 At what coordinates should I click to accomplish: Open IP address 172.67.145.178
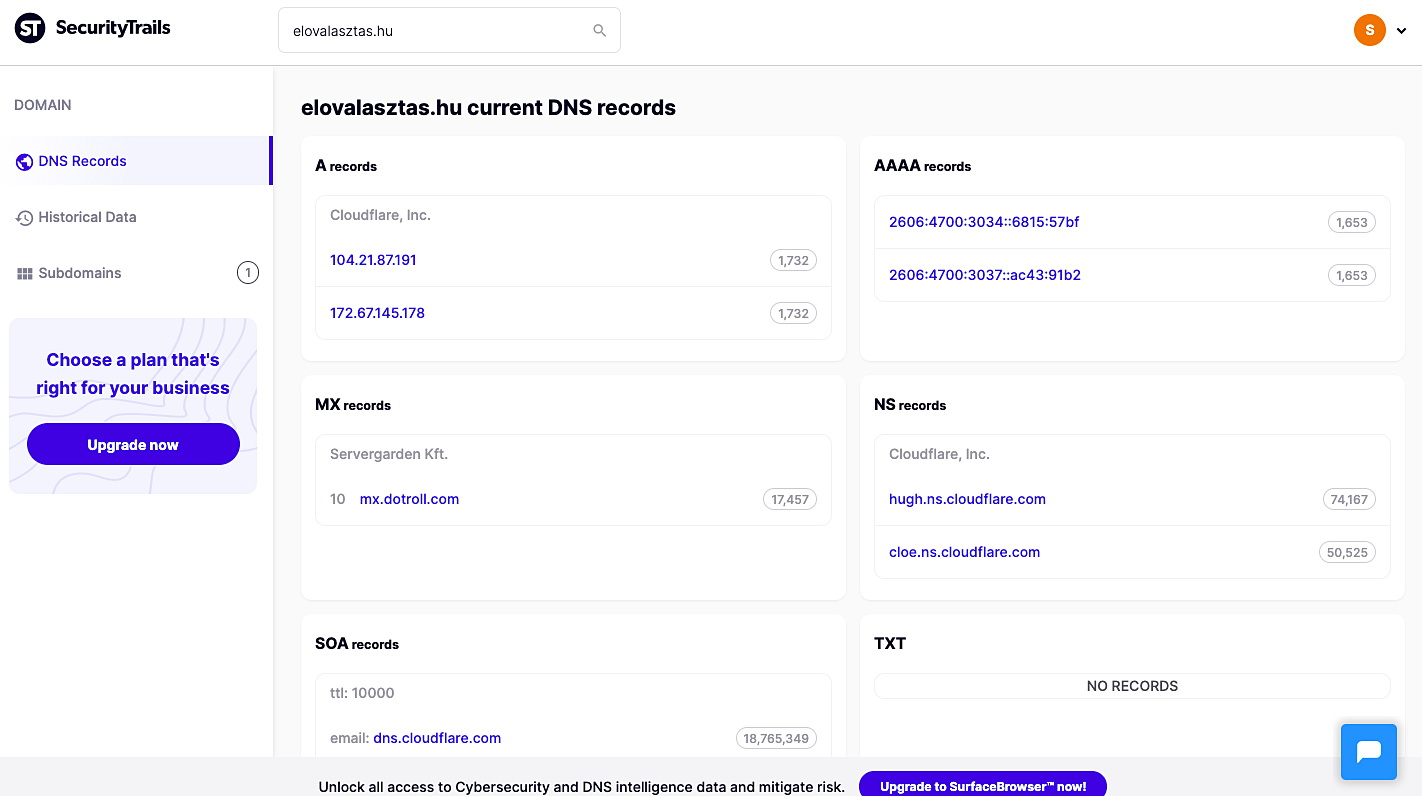(377, 313)
